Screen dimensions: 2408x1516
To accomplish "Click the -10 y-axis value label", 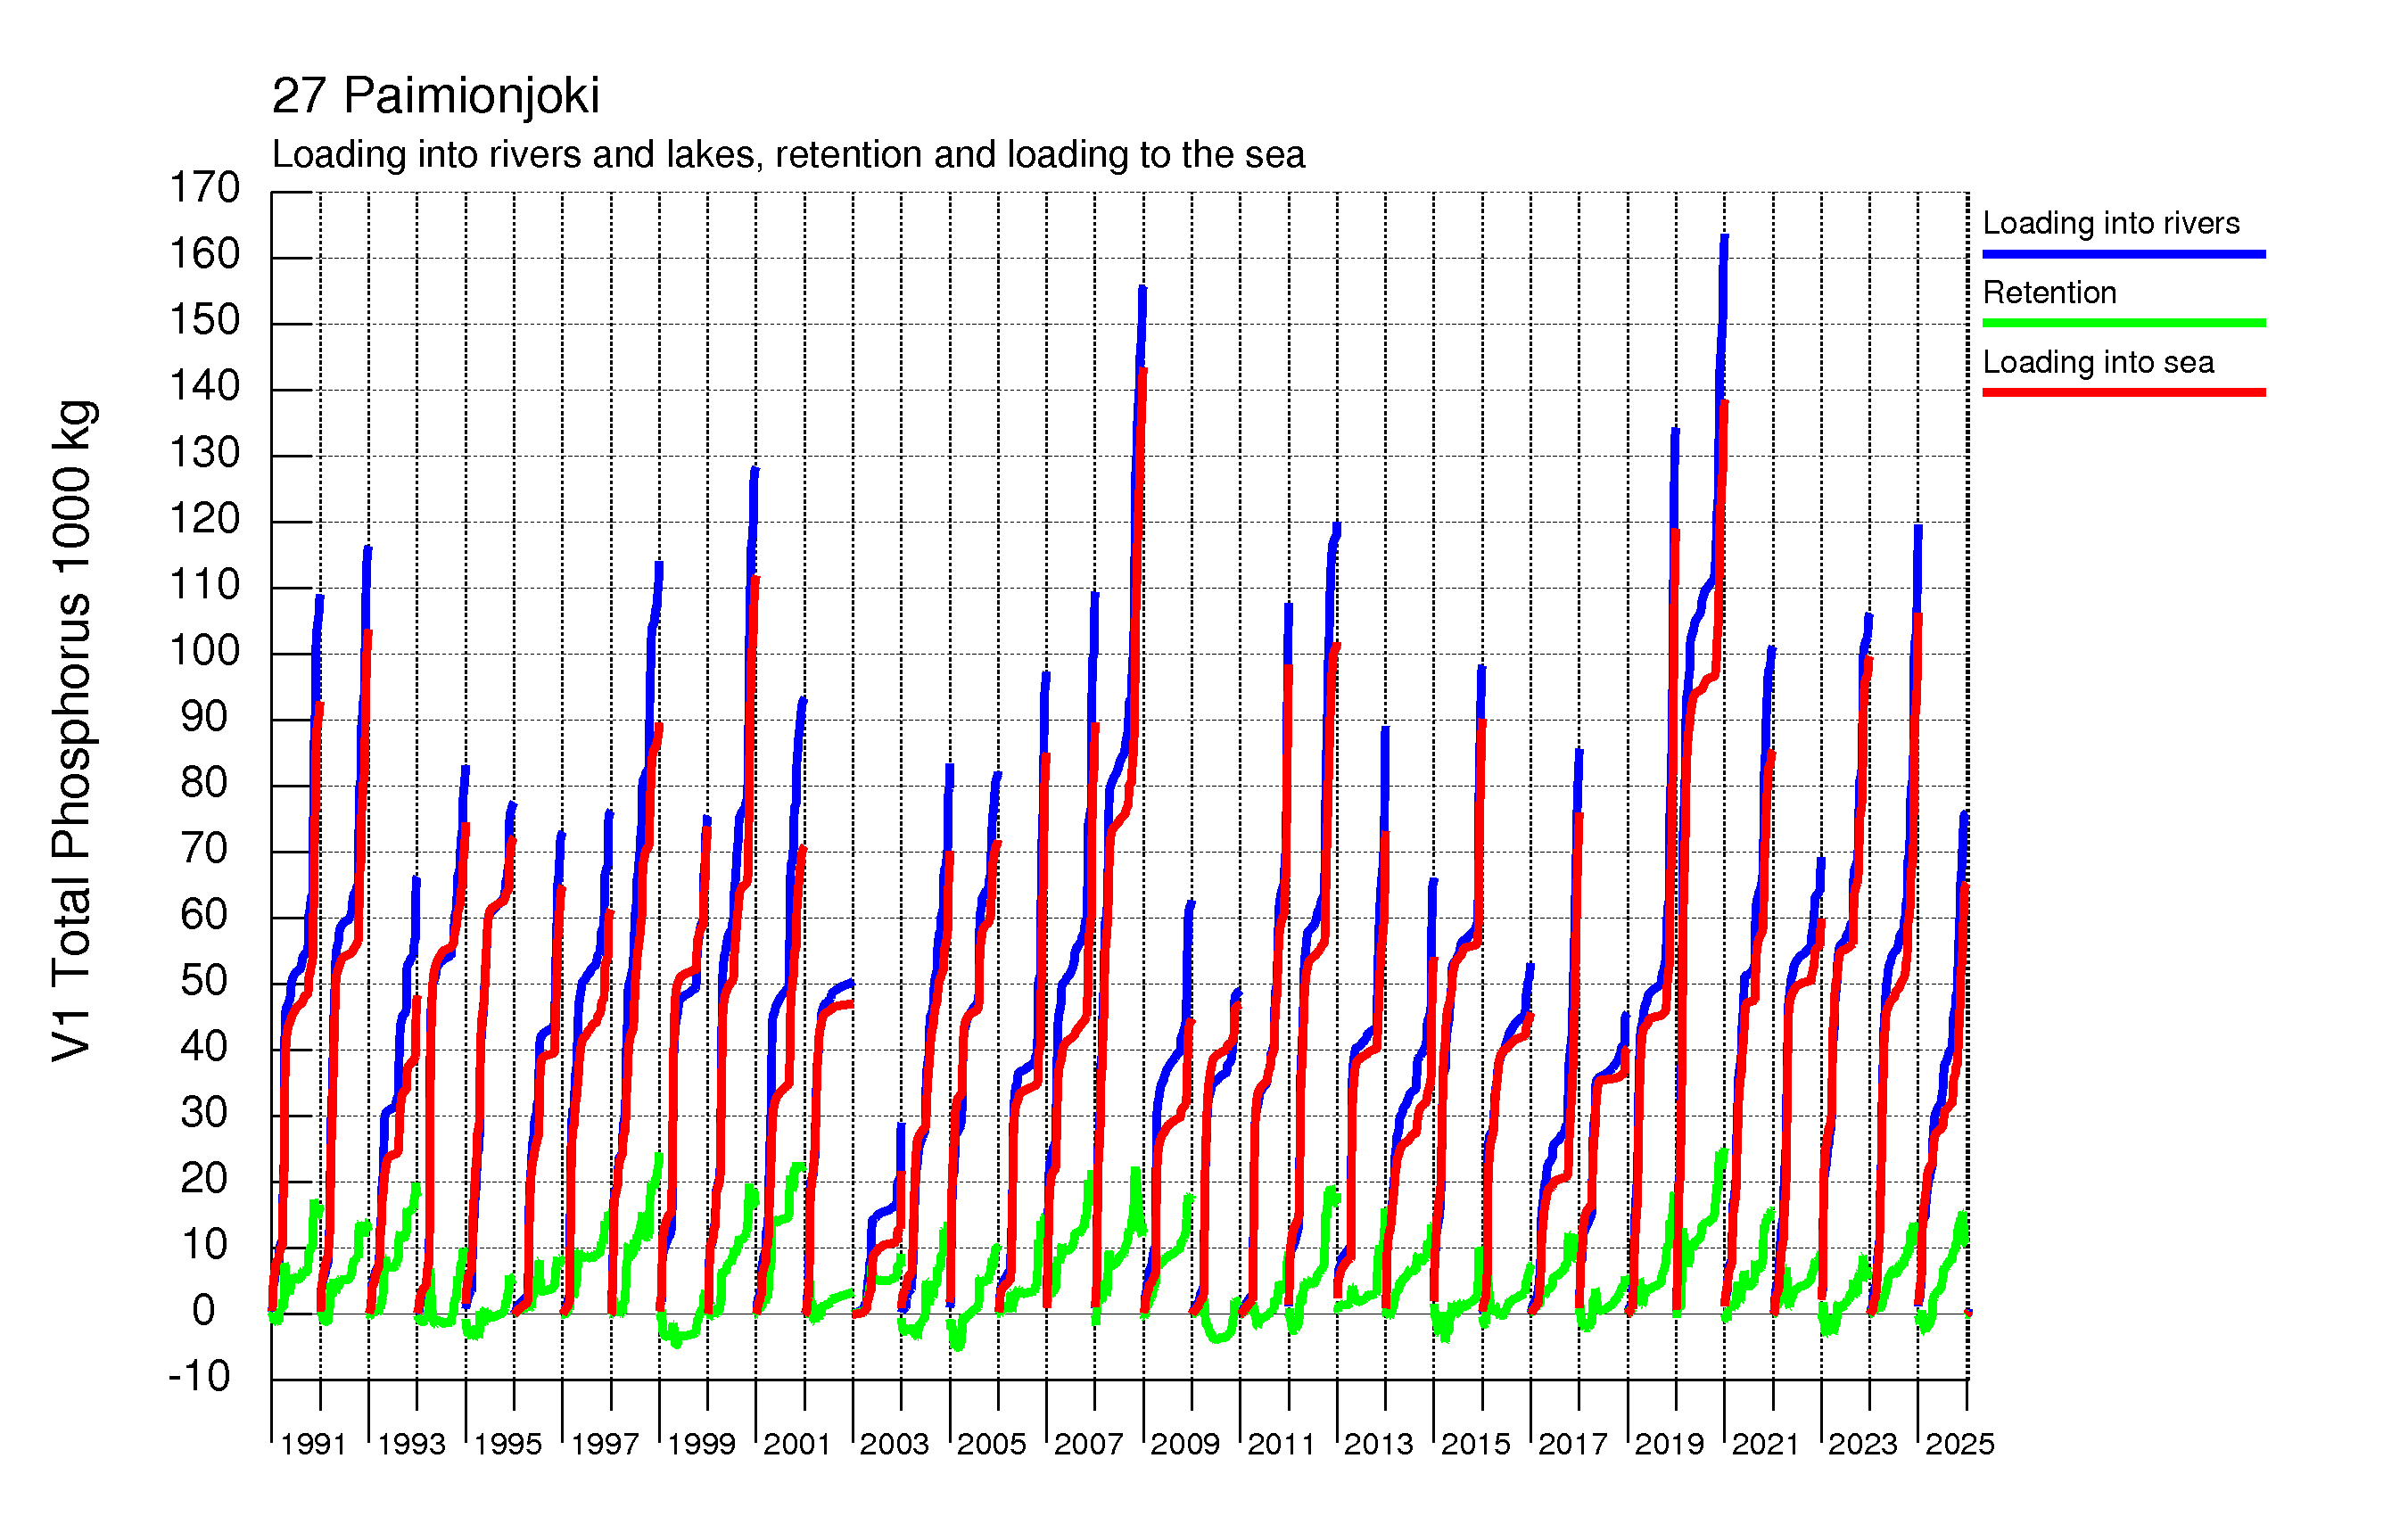I will point(199,1377).
